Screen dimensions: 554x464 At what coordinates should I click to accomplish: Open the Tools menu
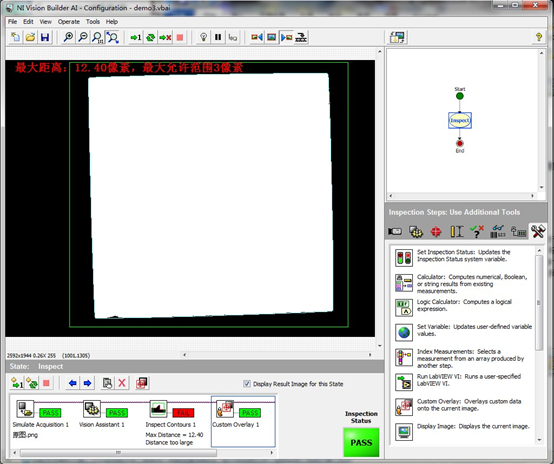[x=93, y=22]
